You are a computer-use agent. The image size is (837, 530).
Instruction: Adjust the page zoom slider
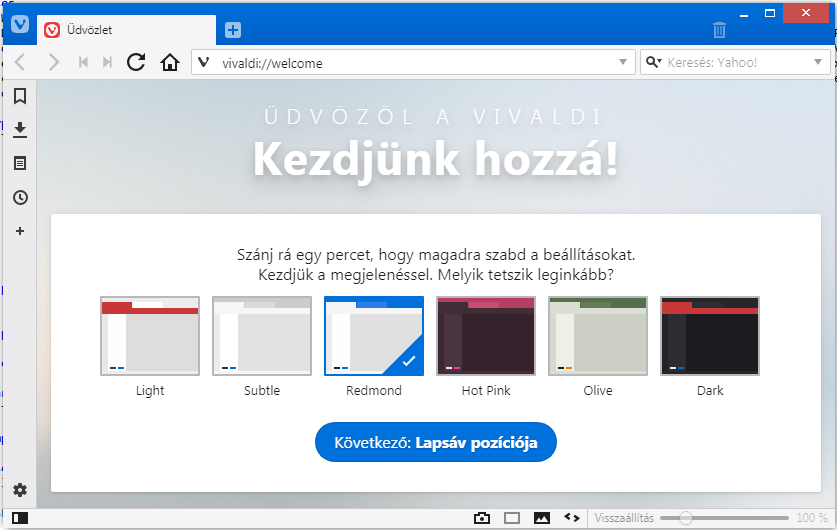[x=724, y=518]
